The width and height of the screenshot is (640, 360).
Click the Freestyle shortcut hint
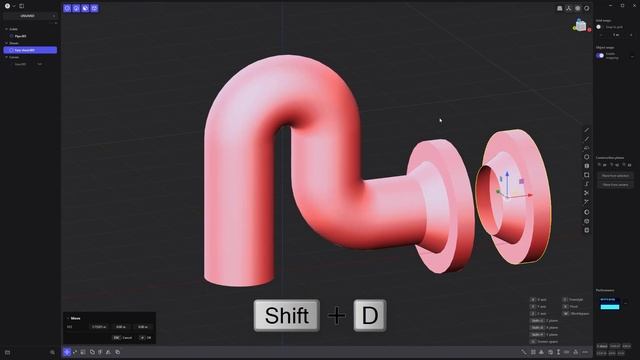point(573,300)
